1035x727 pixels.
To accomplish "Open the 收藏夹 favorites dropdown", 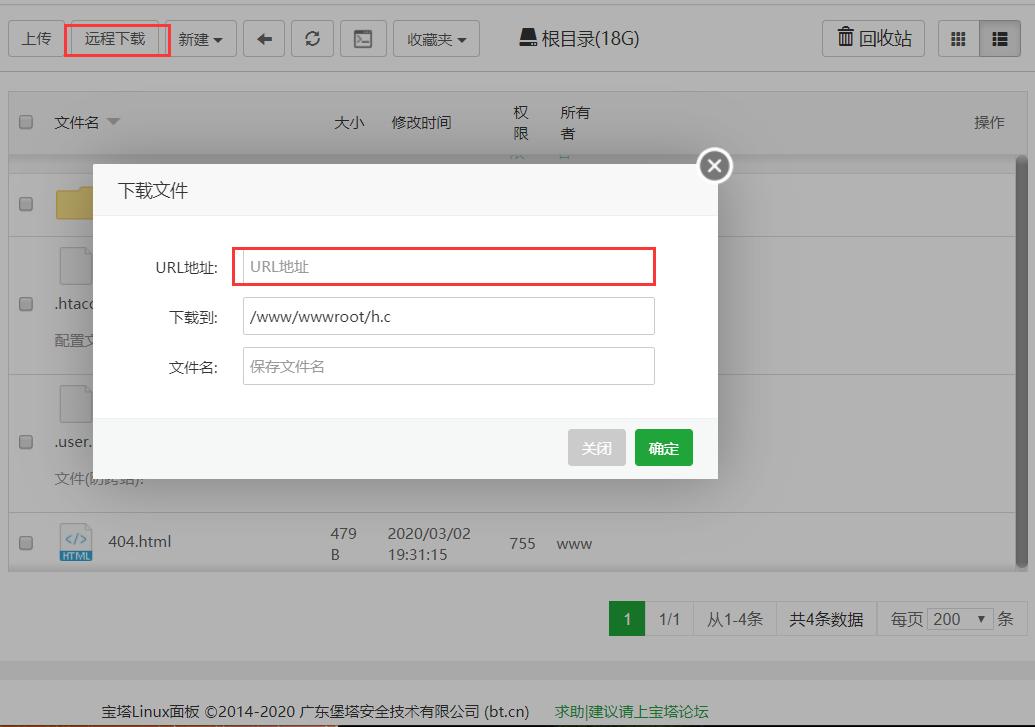I will [435, 38].
